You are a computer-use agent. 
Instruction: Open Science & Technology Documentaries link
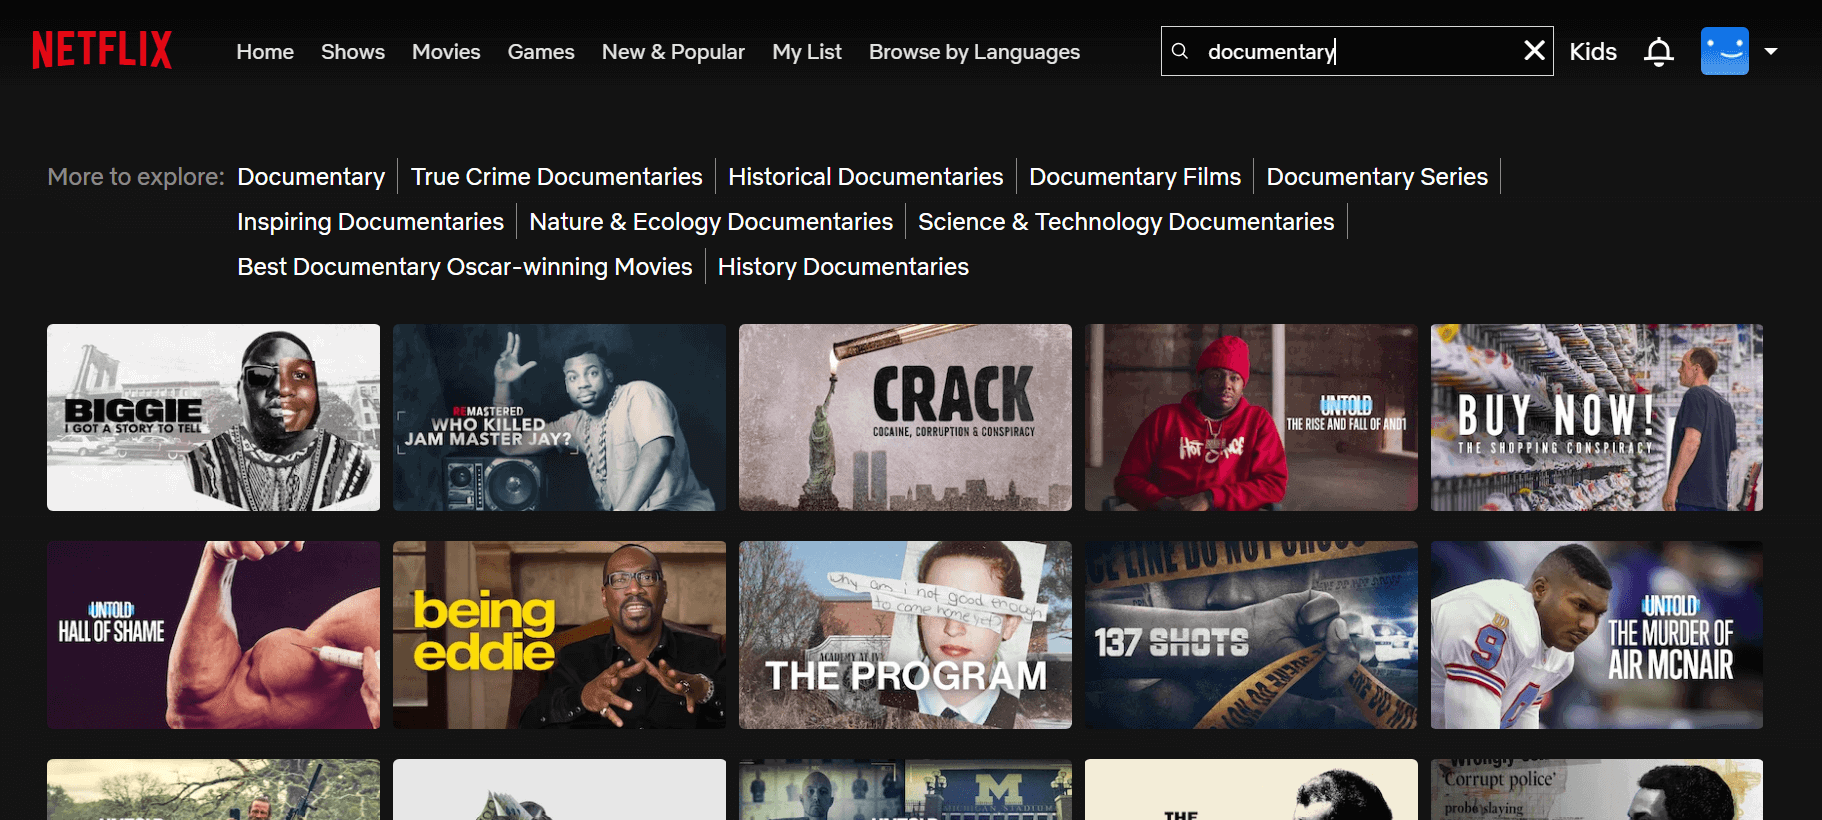pos(1125,222)
